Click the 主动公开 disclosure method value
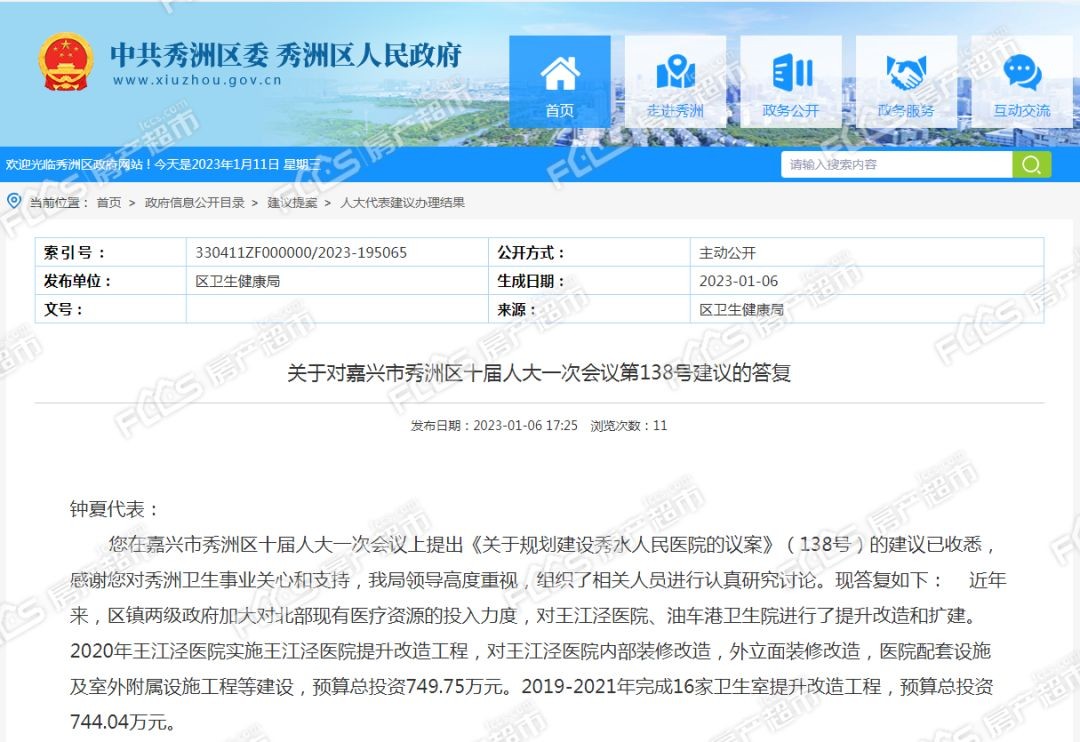This screenshot has height=742, width=1080. (727, 253)
